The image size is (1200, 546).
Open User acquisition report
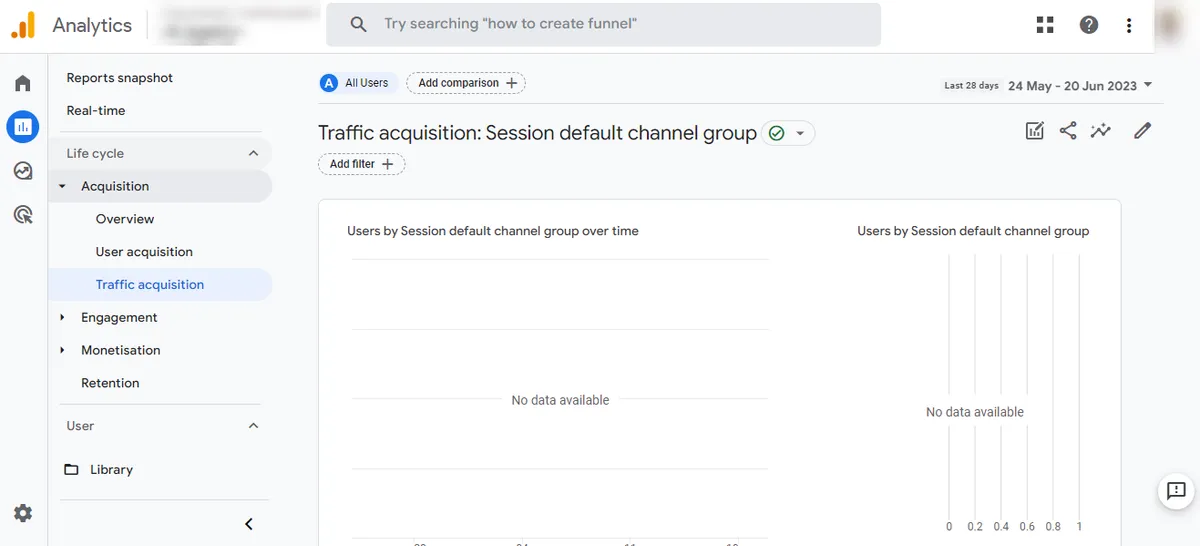[144, 252]
